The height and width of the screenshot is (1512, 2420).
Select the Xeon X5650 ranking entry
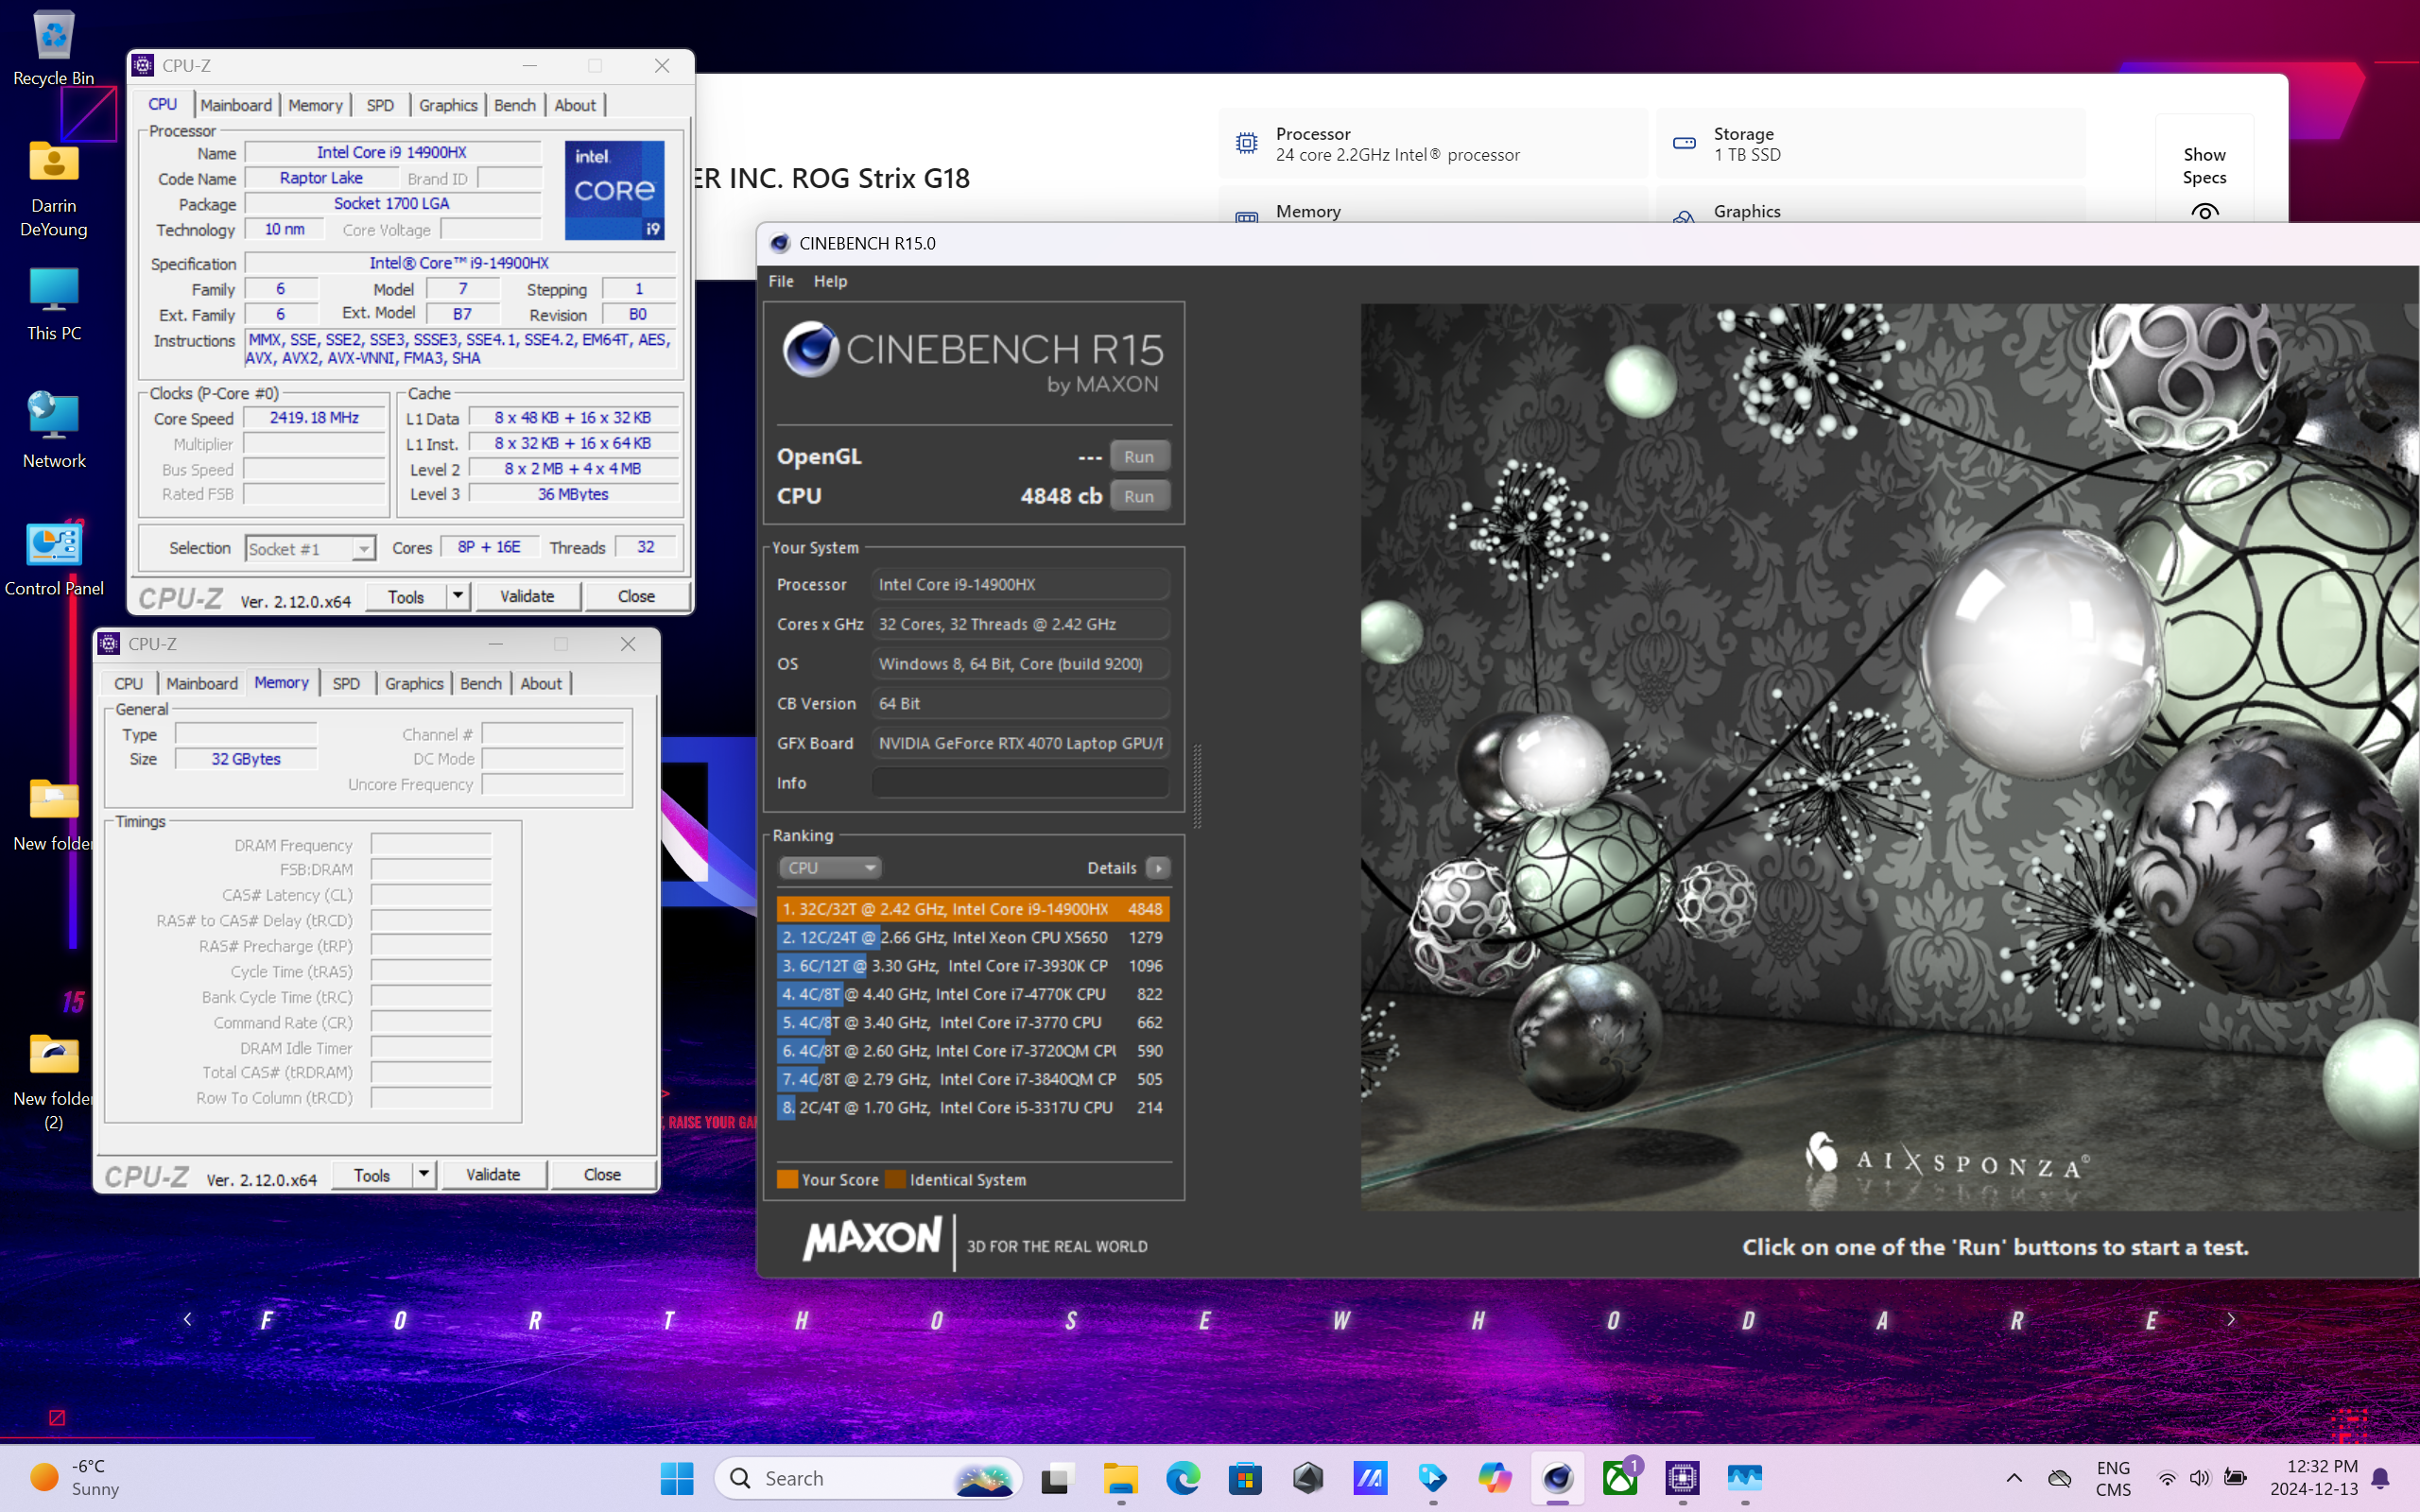(x=973, y=937)
